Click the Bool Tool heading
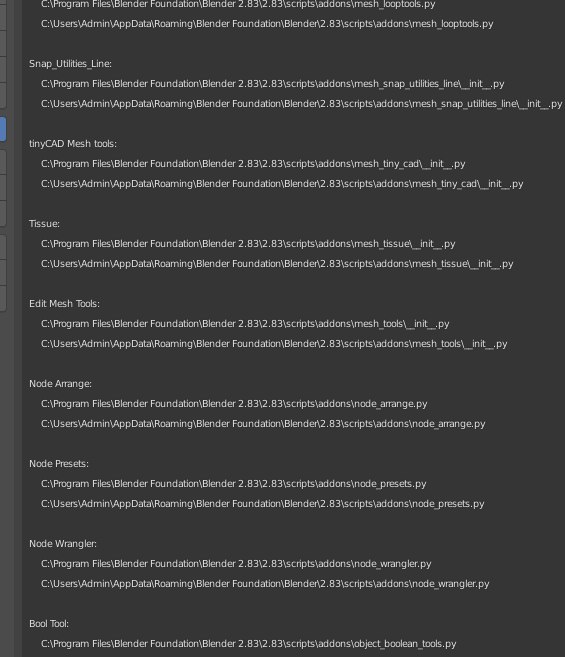 (49, 624)
